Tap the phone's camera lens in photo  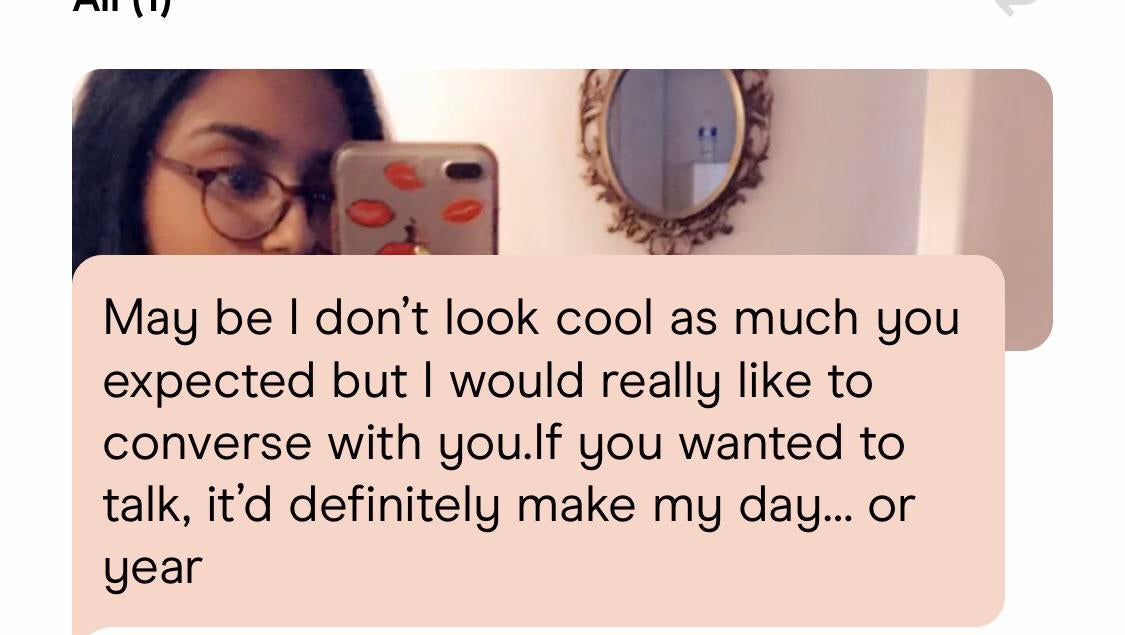click(x=463, y=171)
